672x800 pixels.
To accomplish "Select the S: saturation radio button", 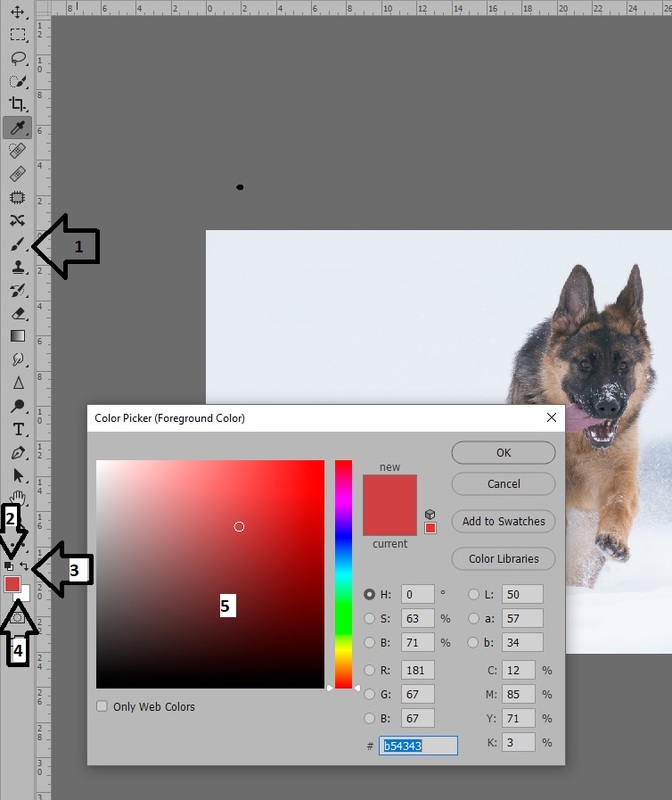I will (371, 619).
